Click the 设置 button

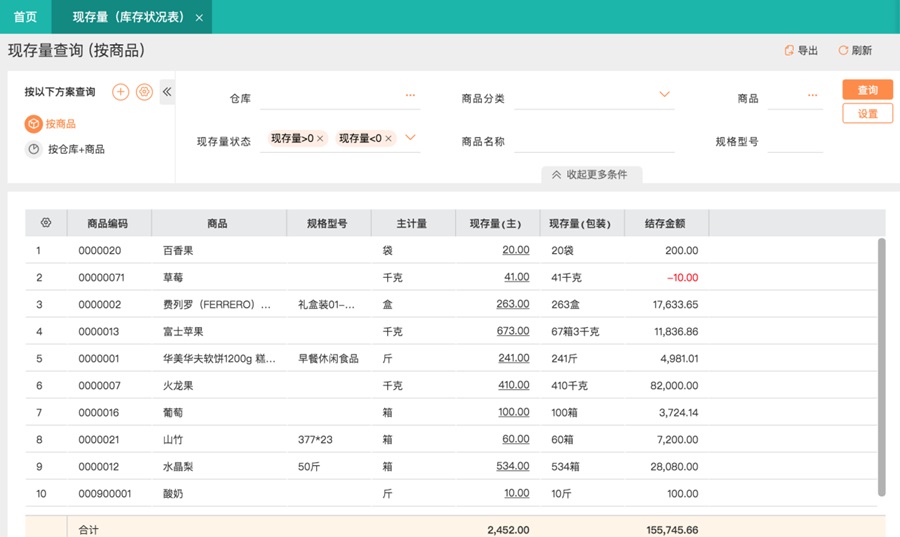click(x=867, y=113)
